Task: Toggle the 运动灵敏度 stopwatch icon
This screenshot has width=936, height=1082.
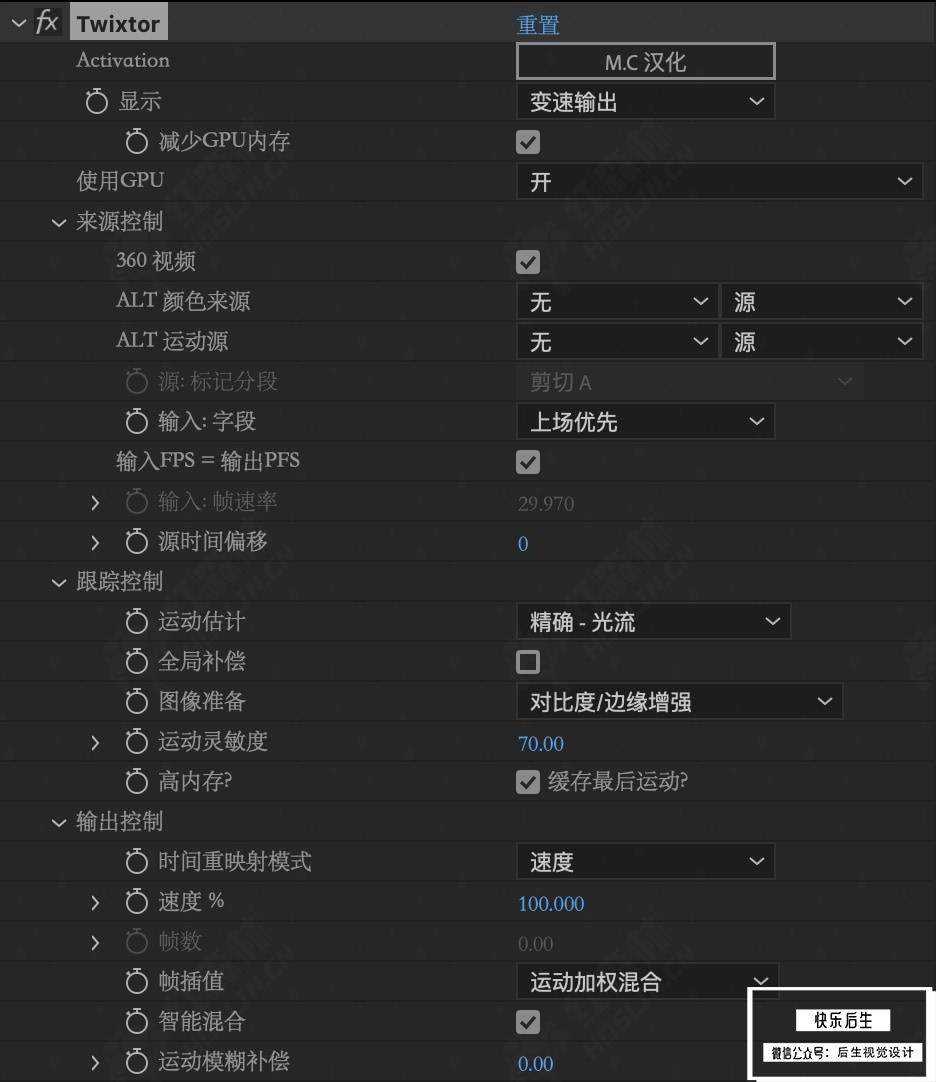Action: [137, 741]
